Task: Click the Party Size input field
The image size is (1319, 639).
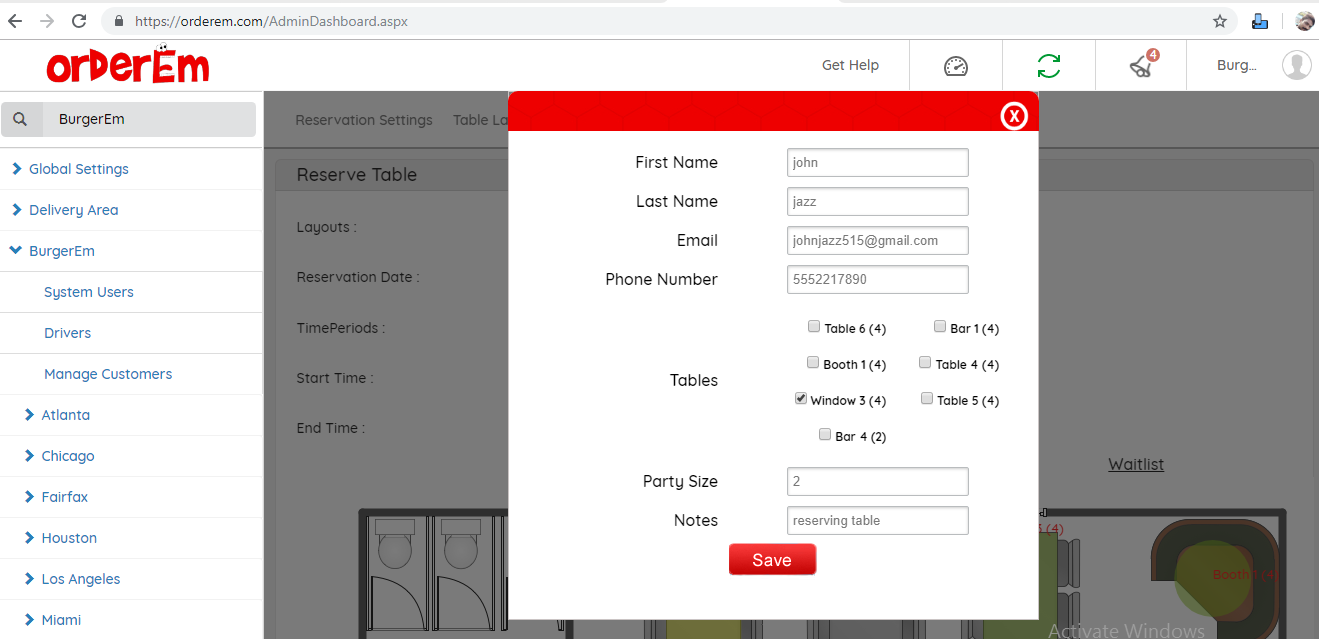Action: click(877, 481)
